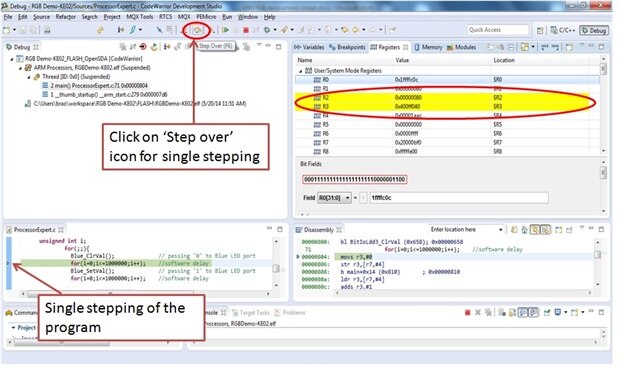The width and height of the screenshot is (620, 372).
Task: Click the green Resume toolbar icon
Action: coord(225,30)
